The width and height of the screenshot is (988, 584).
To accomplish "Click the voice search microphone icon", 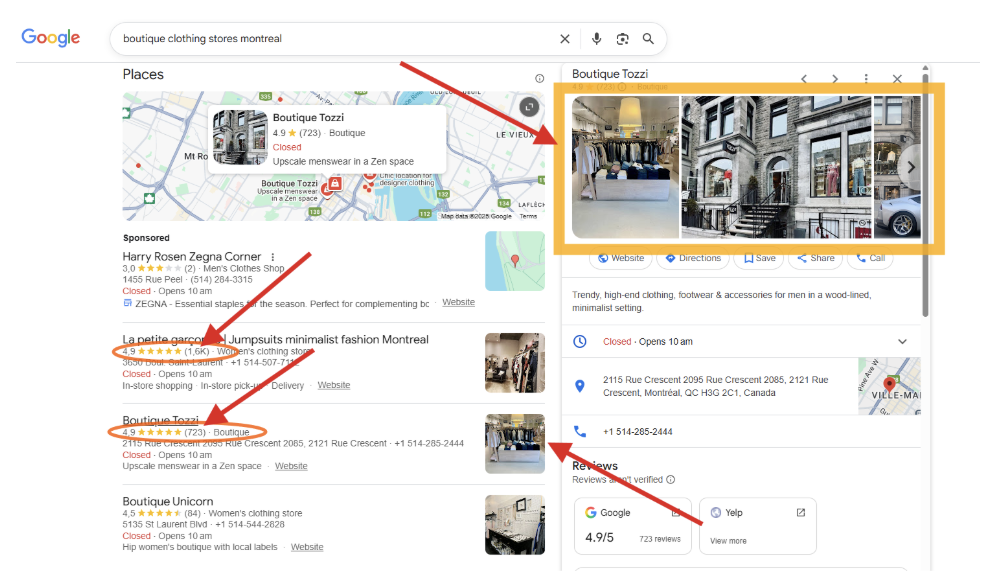I will click(x=596, y=39).
